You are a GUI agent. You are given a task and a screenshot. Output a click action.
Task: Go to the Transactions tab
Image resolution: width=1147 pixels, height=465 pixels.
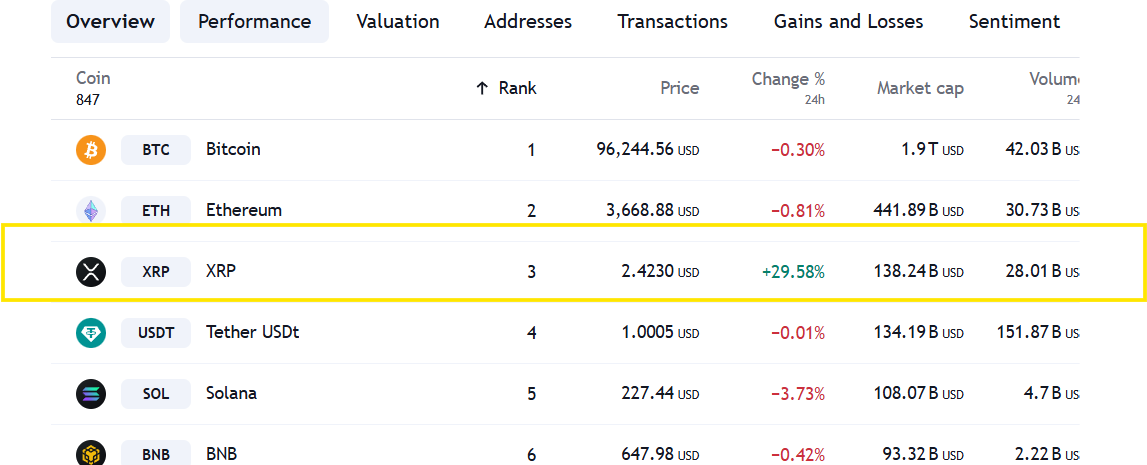673,21
